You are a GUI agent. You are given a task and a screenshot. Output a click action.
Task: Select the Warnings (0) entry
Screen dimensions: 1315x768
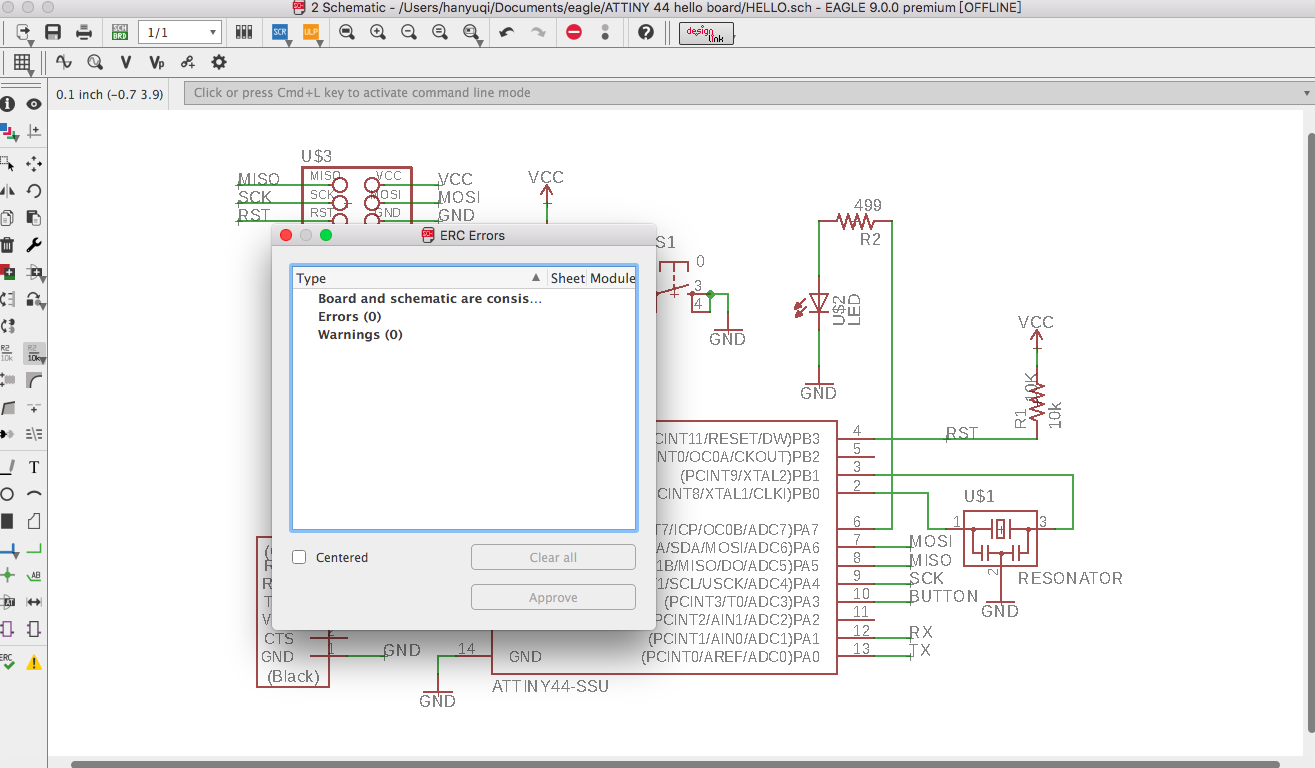point(360,335)
